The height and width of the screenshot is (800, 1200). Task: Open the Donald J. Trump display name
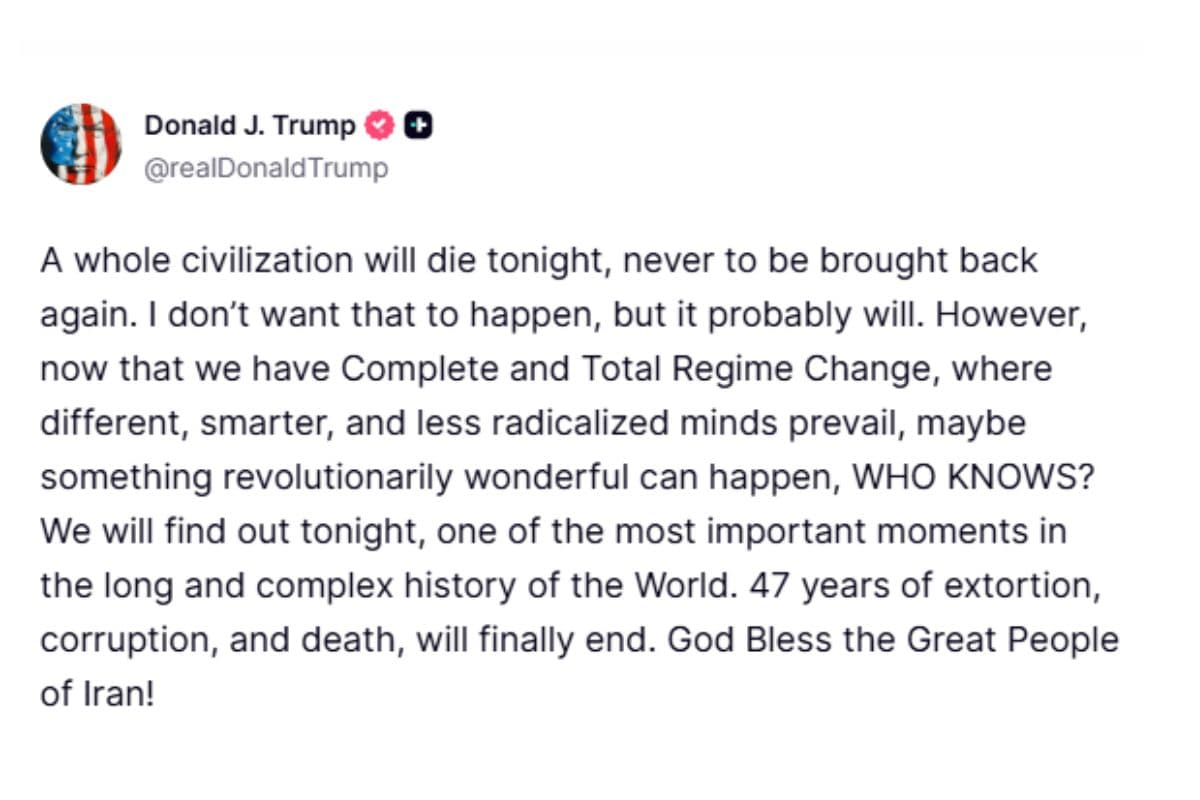[x=250, y=126]
